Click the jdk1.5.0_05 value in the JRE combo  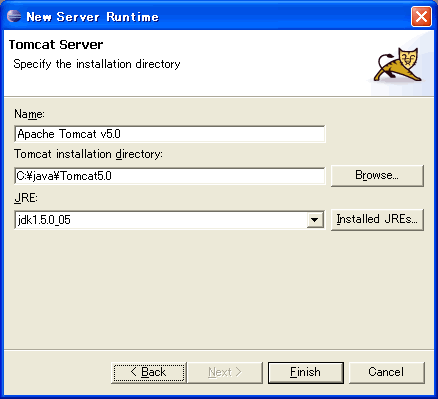[x=44, y=220]
